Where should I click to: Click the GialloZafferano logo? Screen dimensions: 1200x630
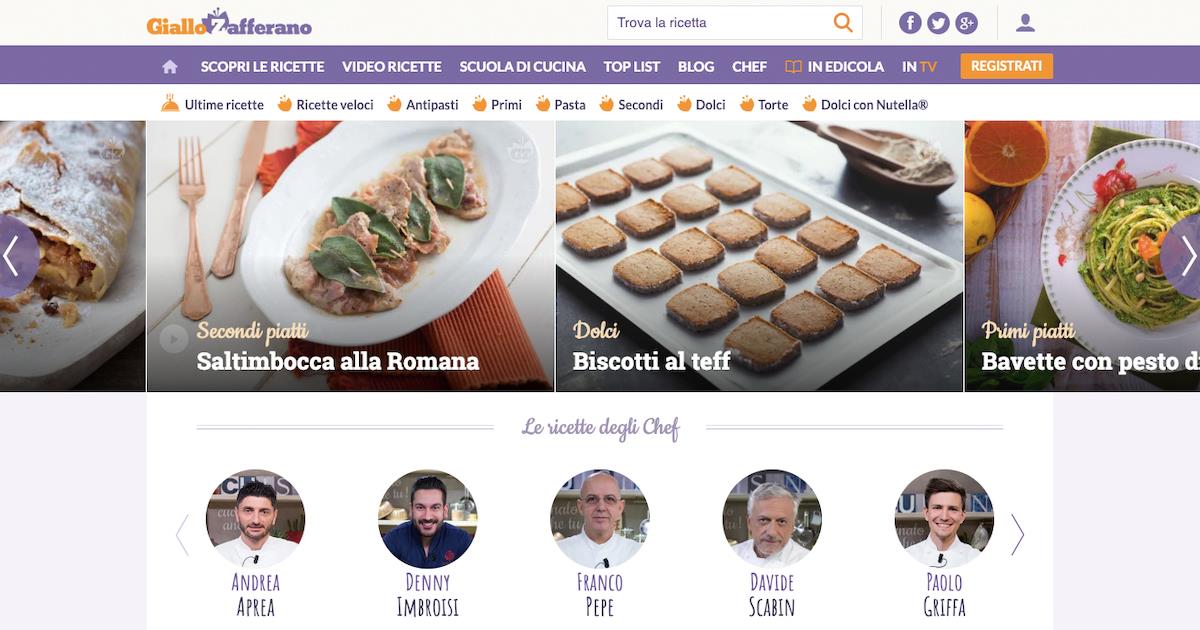coord(229,23)
